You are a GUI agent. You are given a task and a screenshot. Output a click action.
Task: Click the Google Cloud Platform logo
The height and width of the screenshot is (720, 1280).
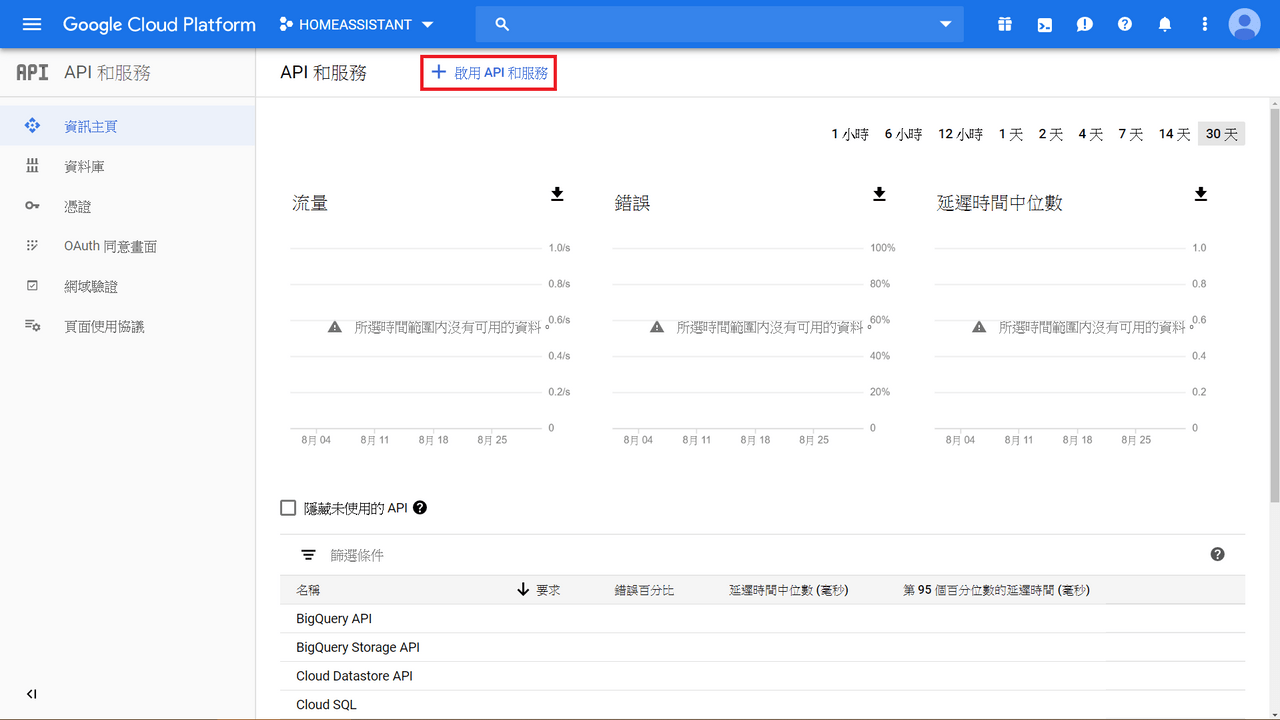(x=159, y=24)
